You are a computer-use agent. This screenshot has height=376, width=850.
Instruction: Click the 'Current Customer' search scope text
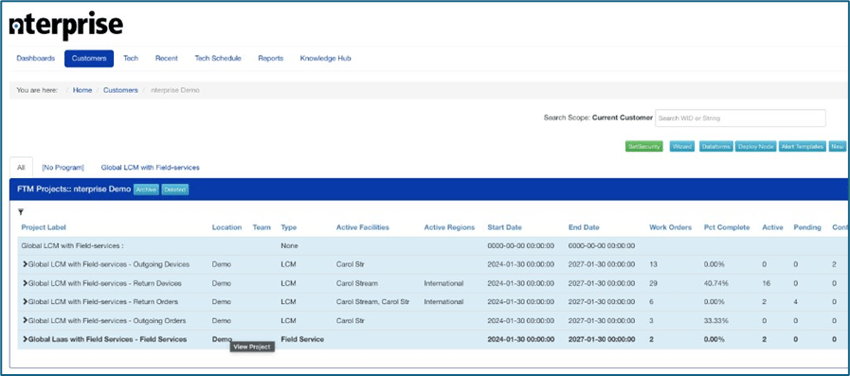tap(622, 118)
